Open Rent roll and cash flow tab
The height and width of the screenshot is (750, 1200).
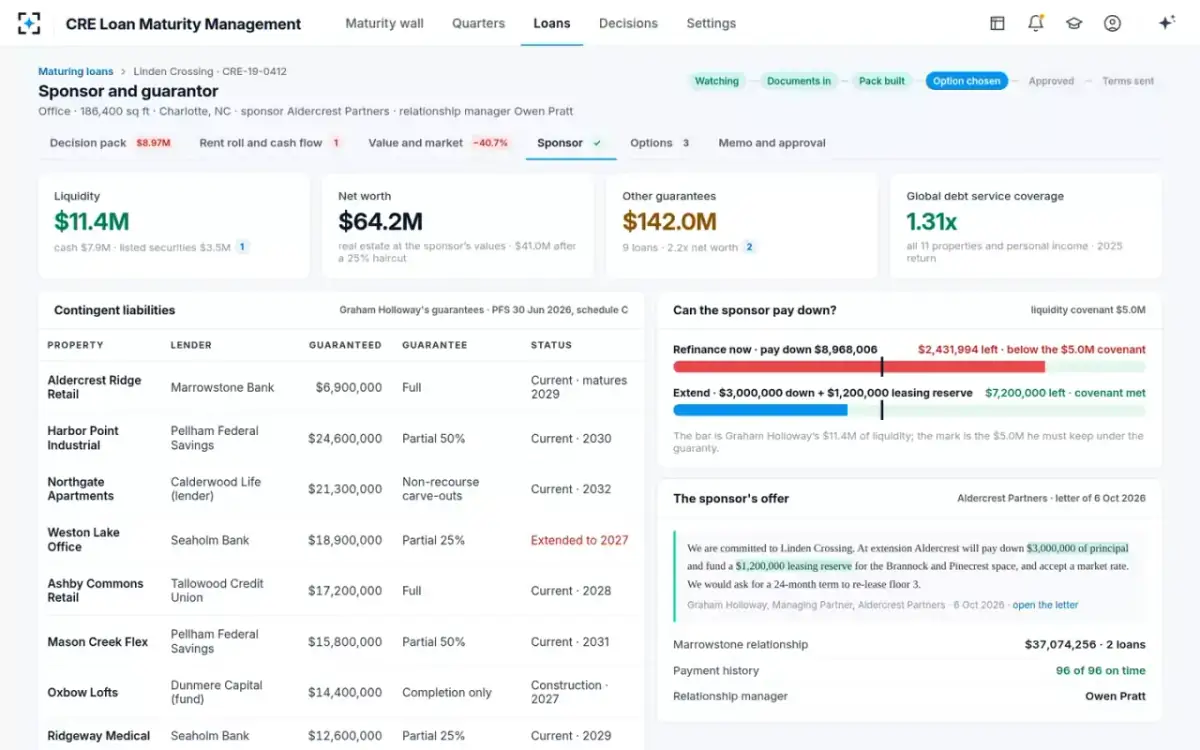tap(270, 143)
